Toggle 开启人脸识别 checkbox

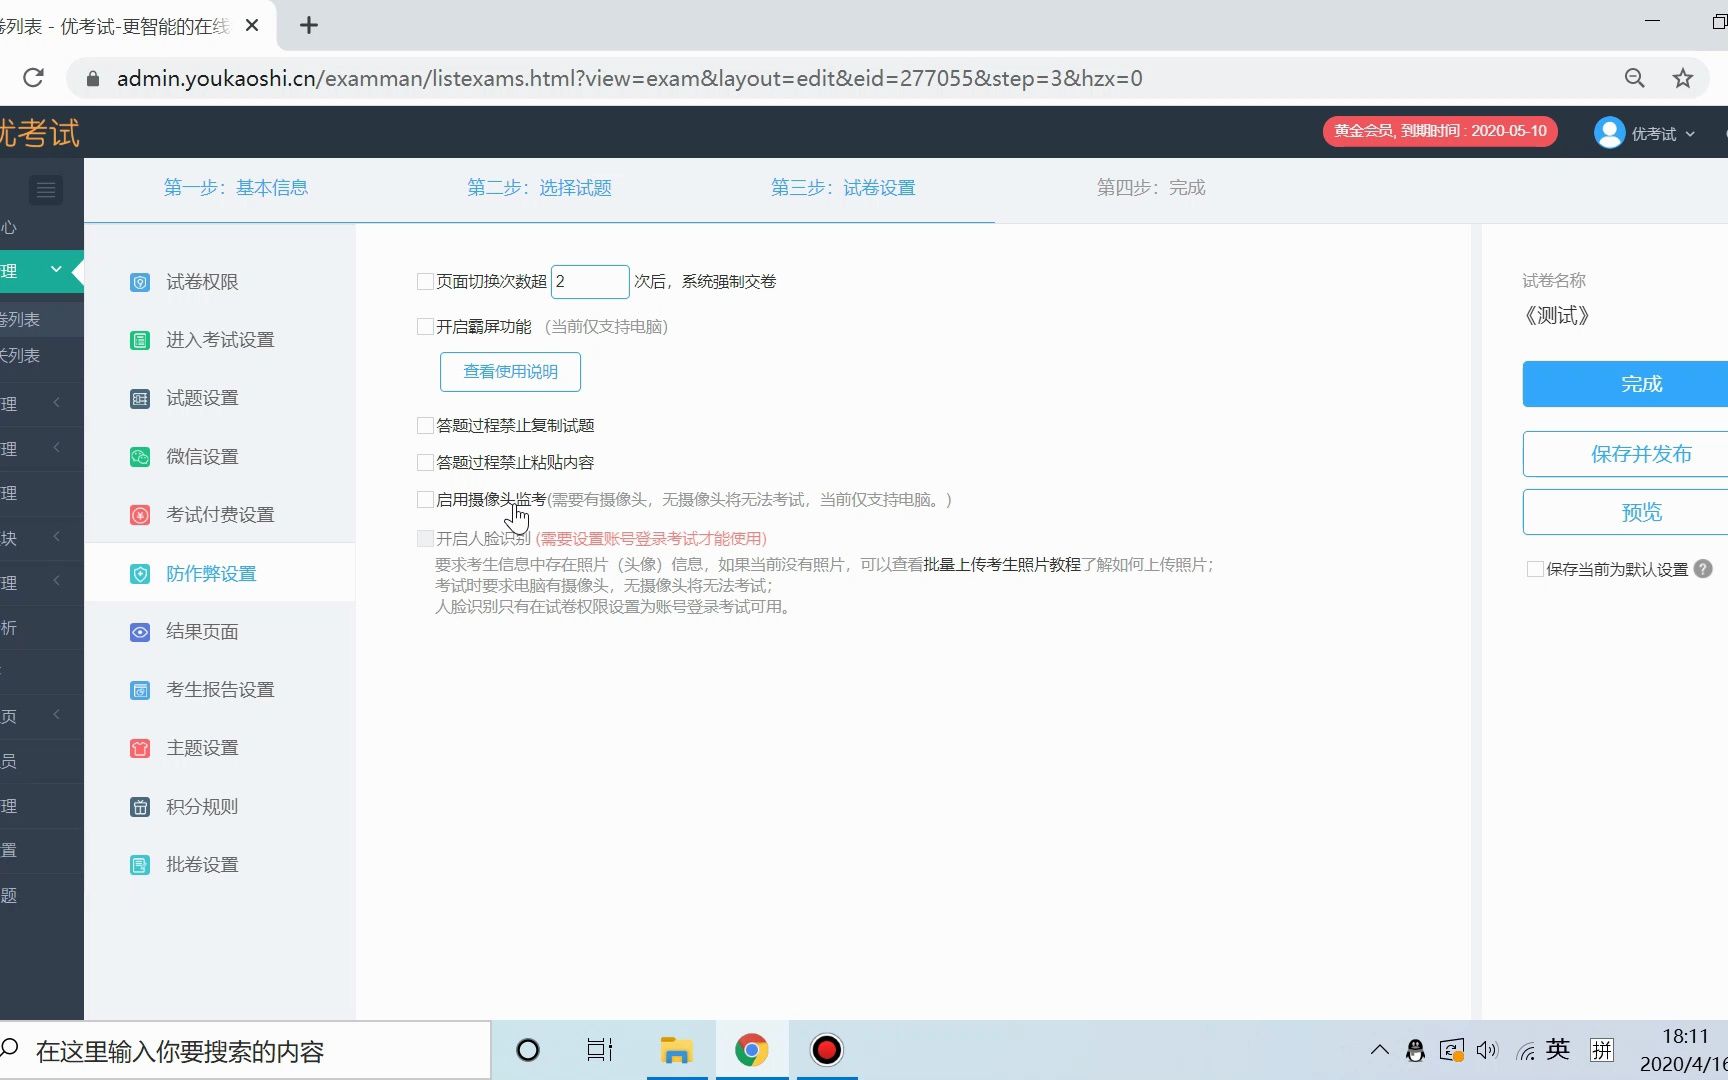pos(425,538)
